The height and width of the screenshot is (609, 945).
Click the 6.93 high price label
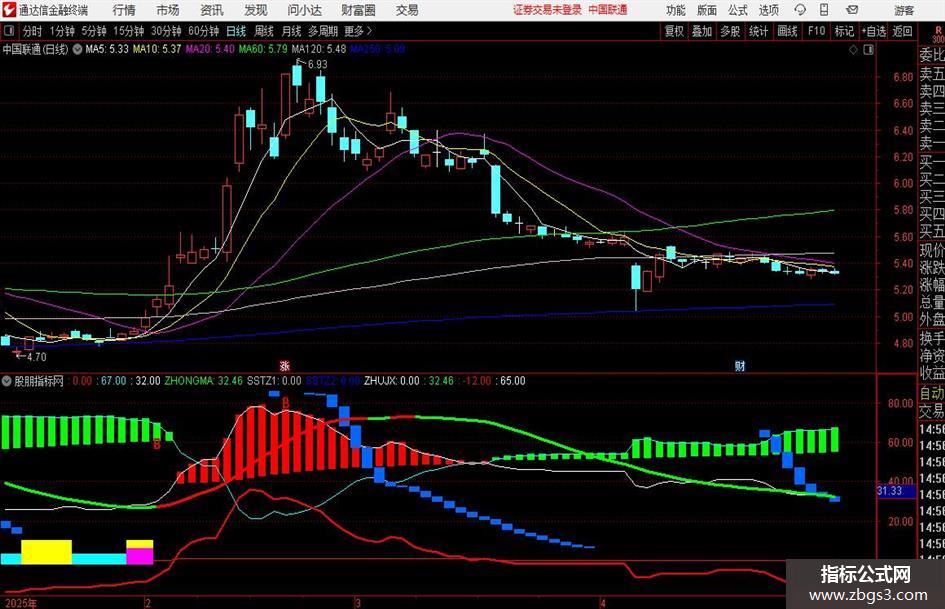(317, 64)
